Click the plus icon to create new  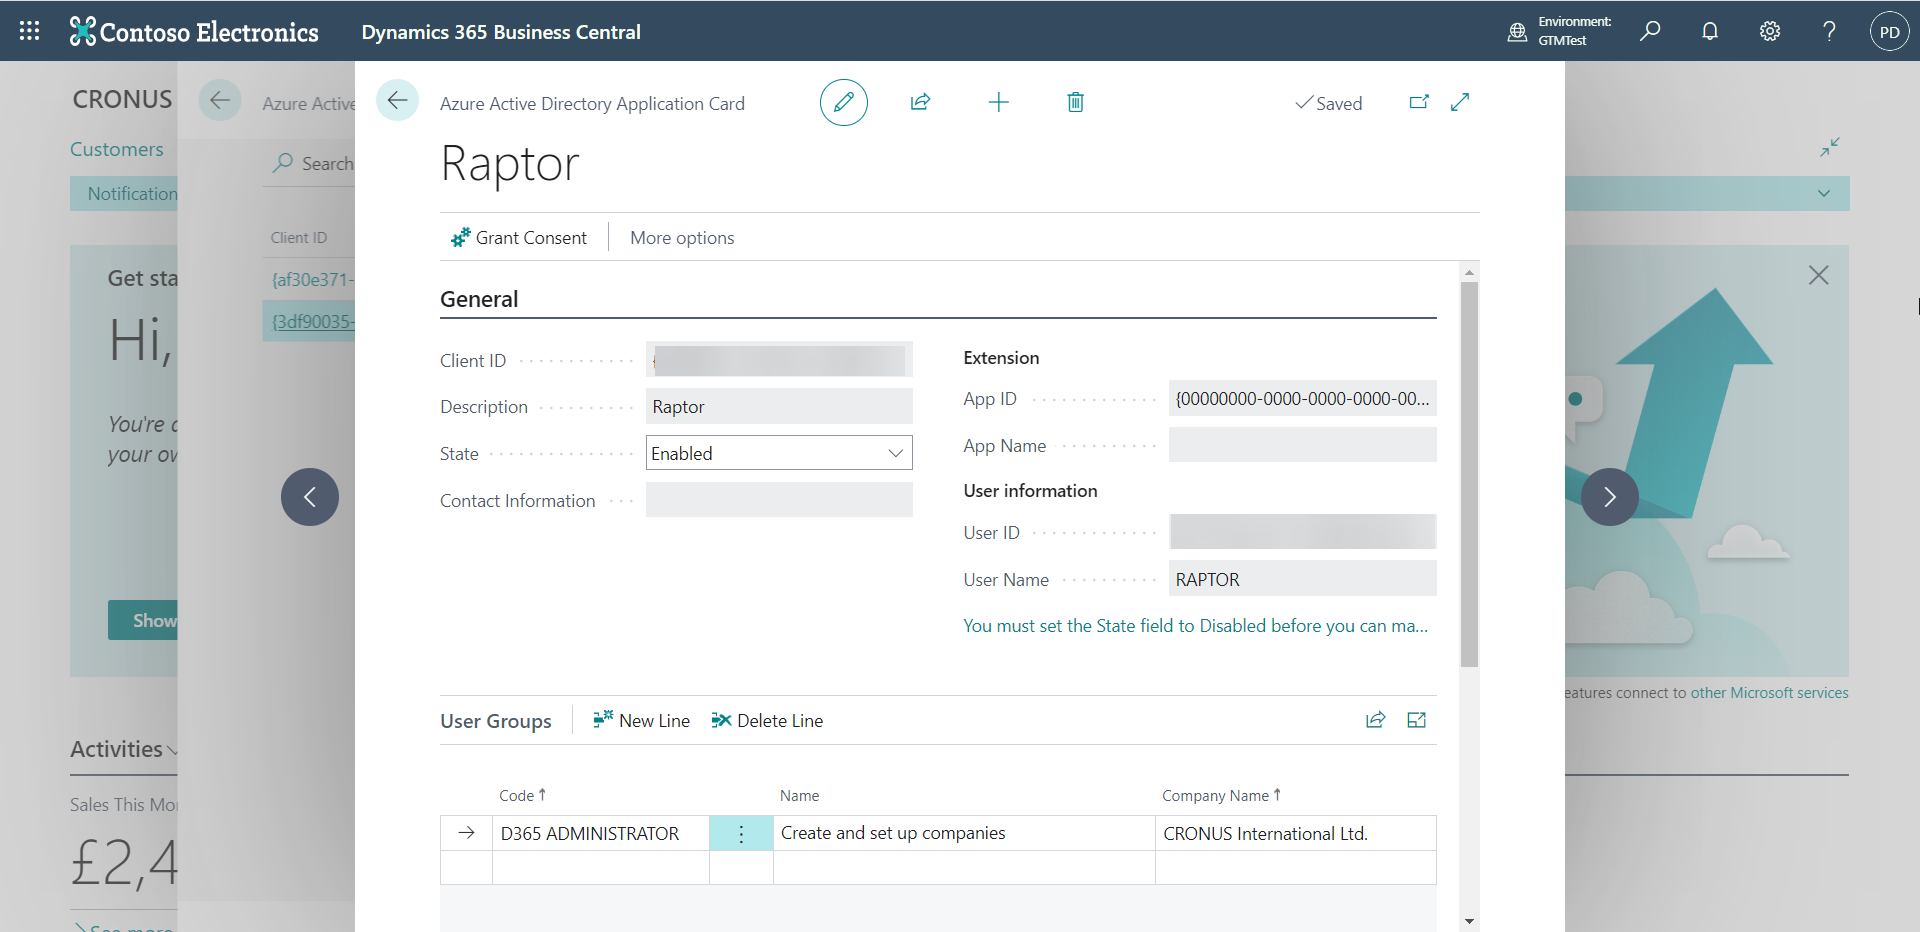[998, 102]
